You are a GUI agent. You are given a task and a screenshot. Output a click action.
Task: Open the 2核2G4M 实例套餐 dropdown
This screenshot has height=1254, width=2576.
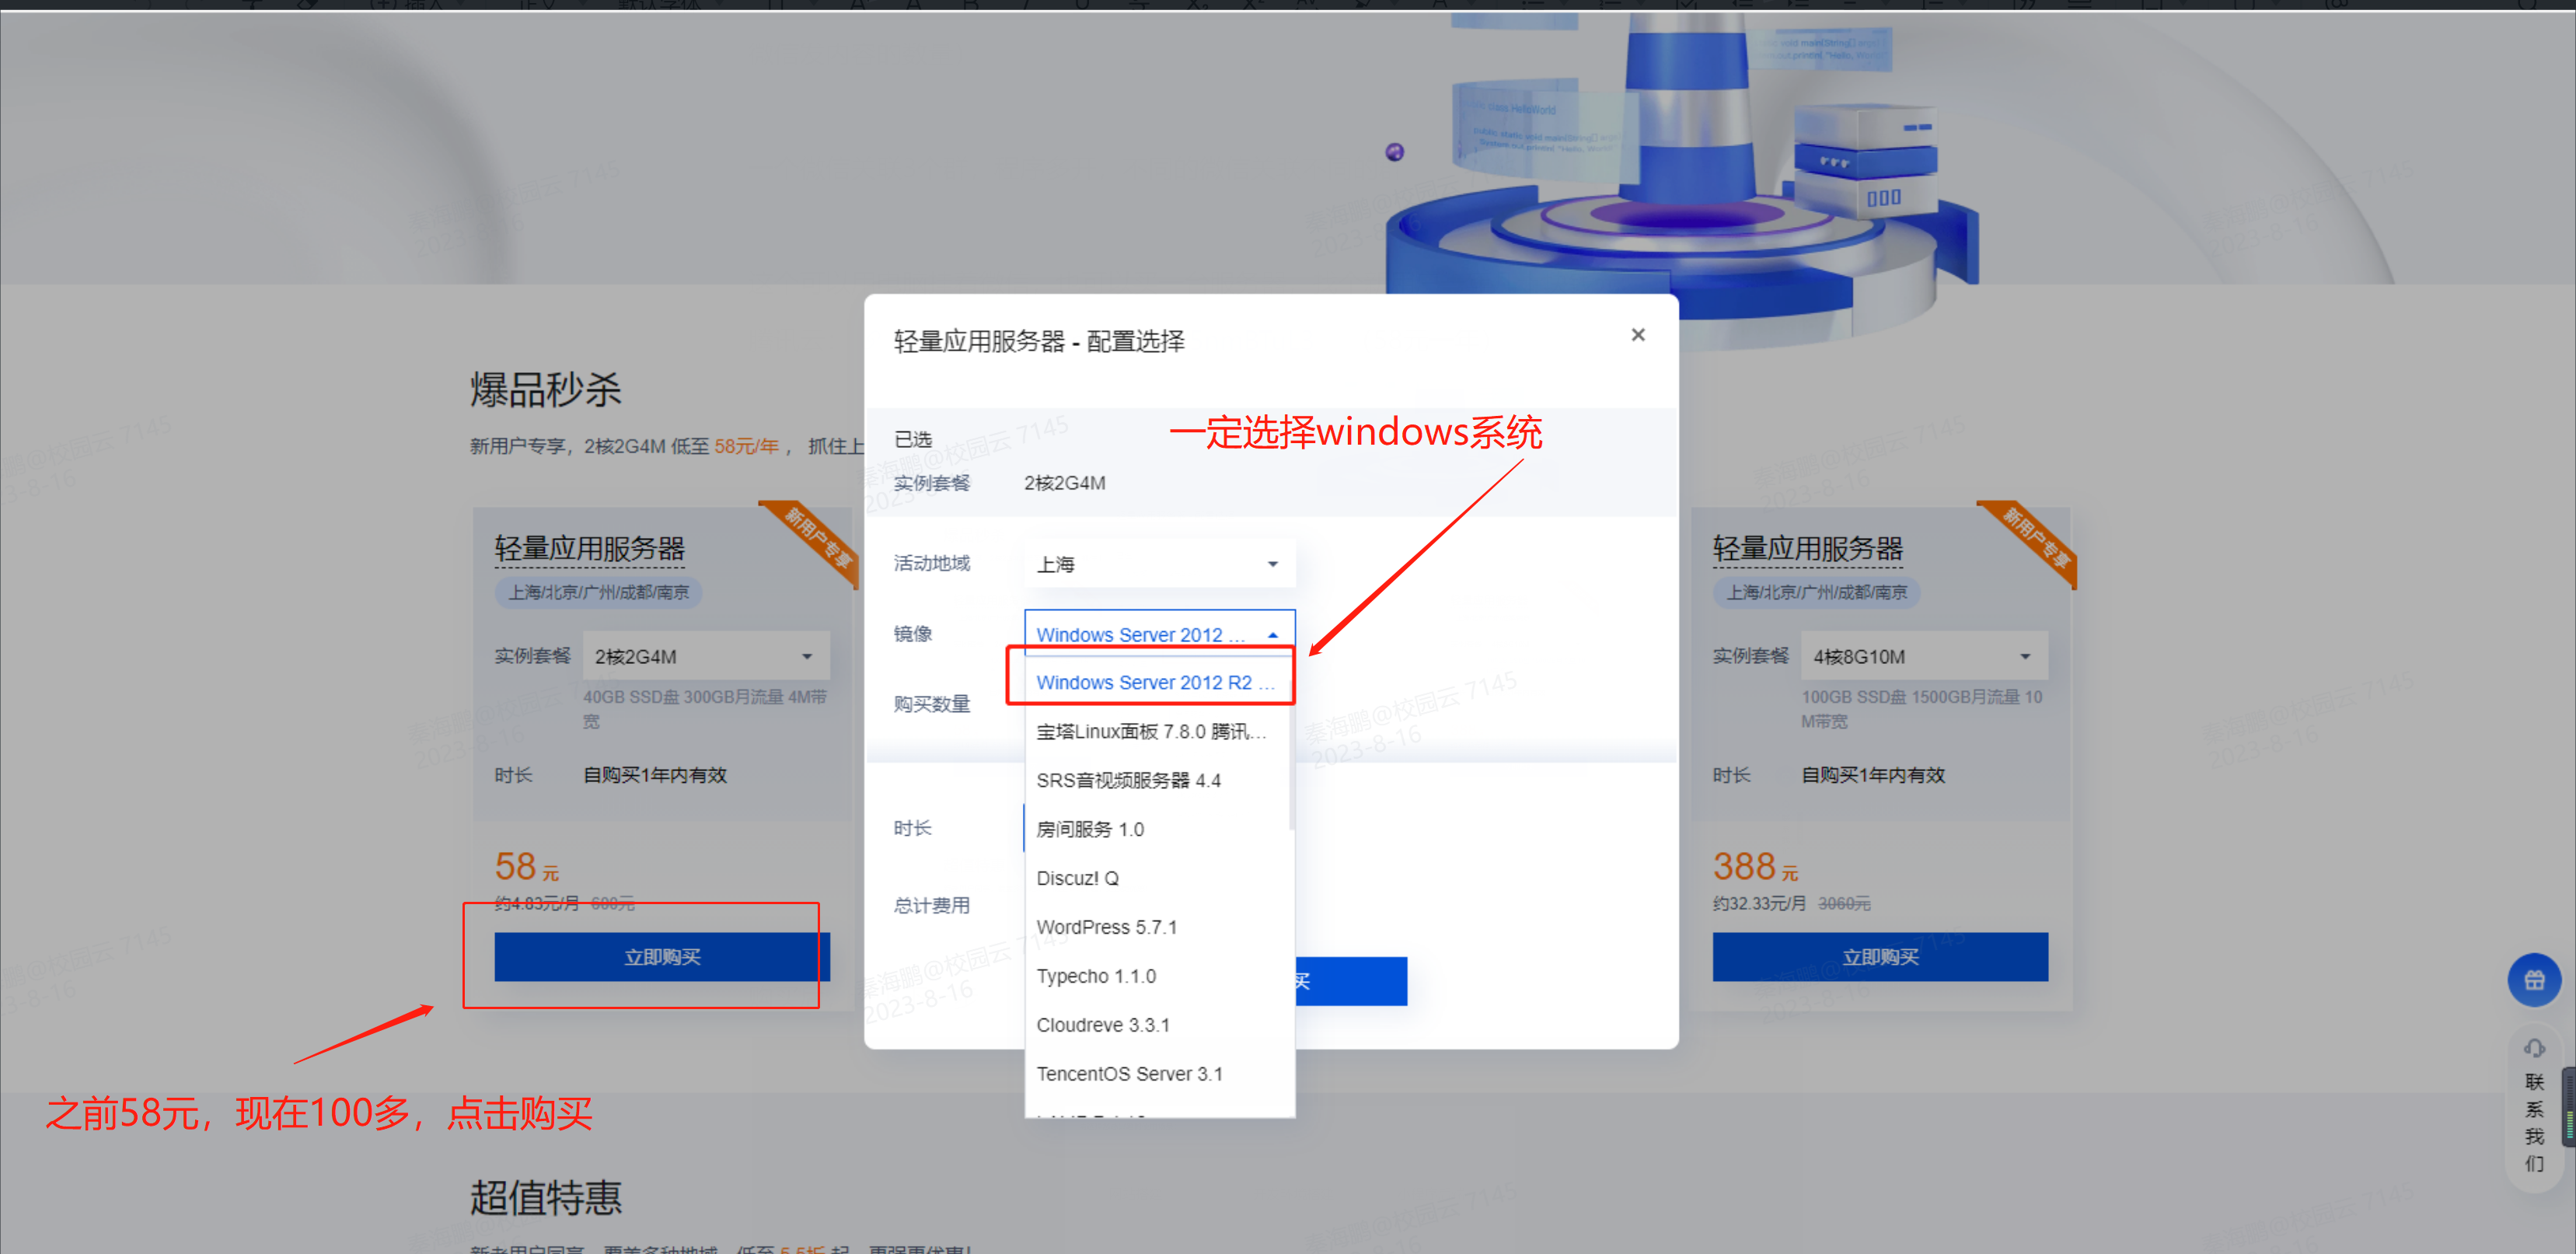tap(706, 656)
